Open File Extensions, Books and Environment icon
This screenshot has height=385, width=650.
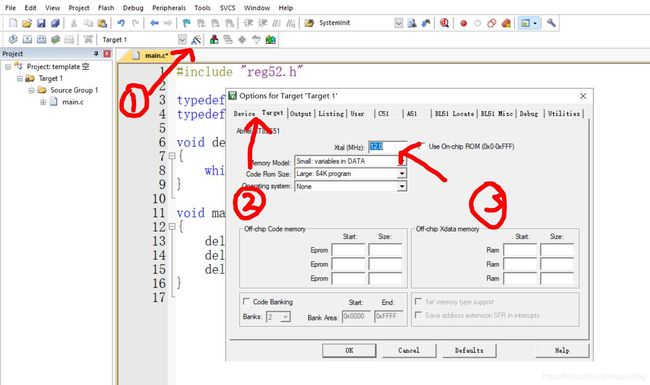(214, 40)
